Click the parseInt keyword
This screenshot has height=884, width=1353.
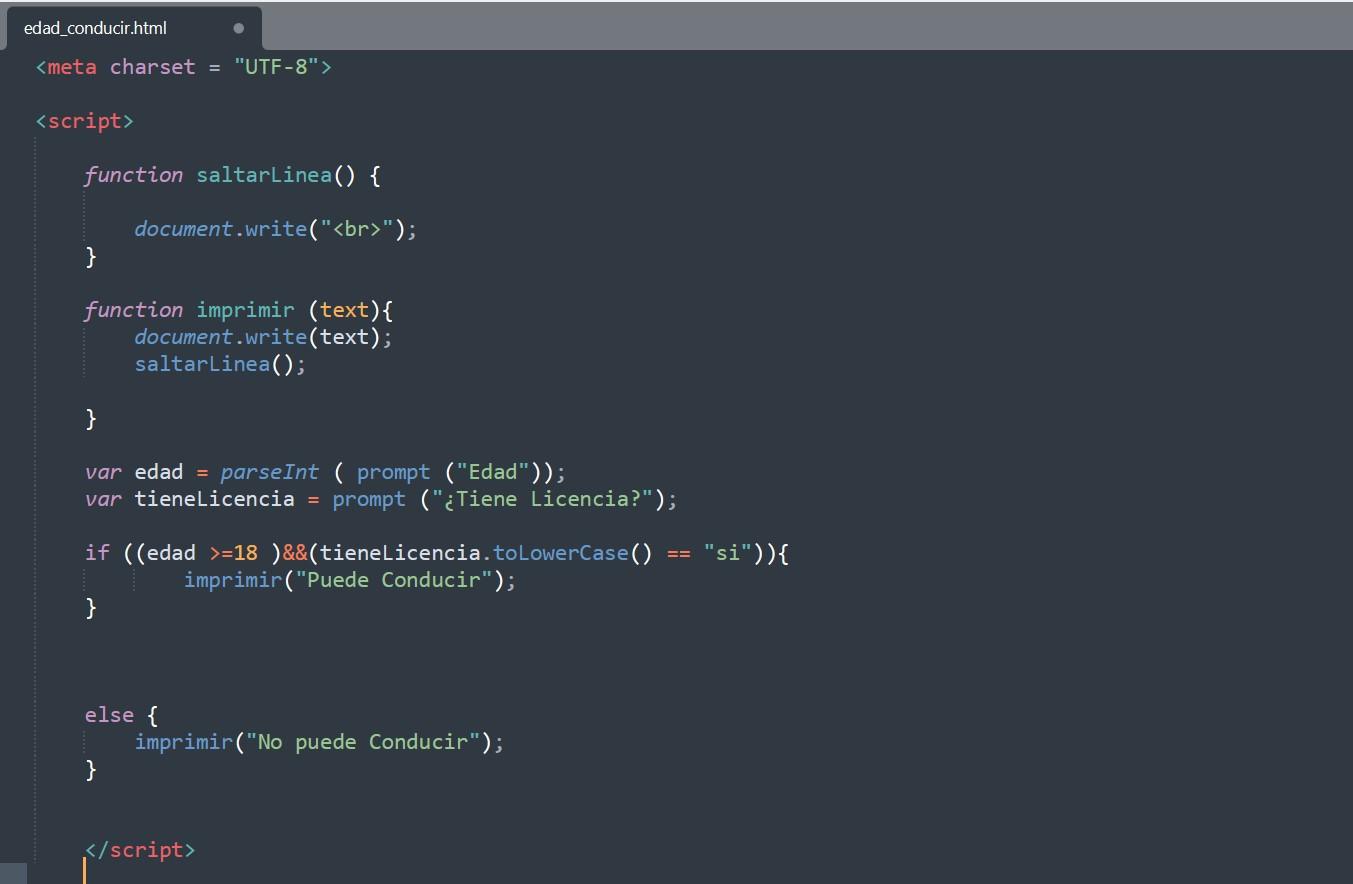[270, 472]
